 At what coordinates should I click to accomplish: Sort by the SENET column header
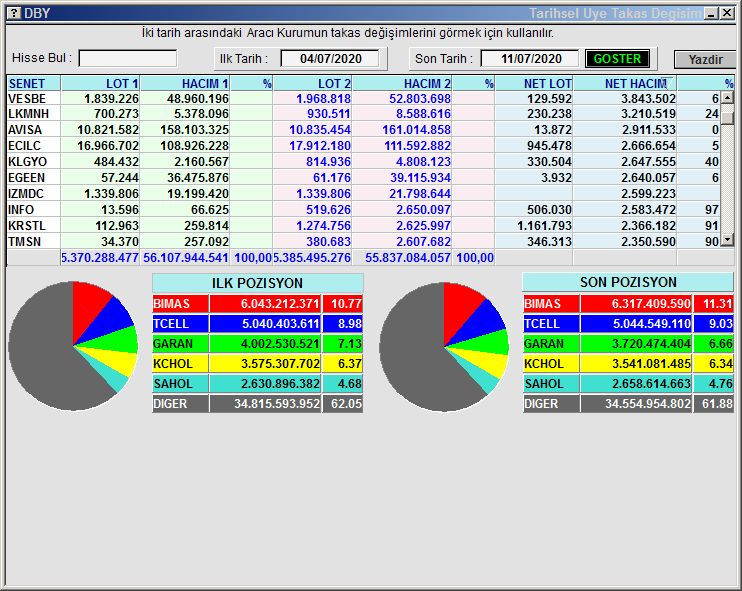[x=33, y=83]
